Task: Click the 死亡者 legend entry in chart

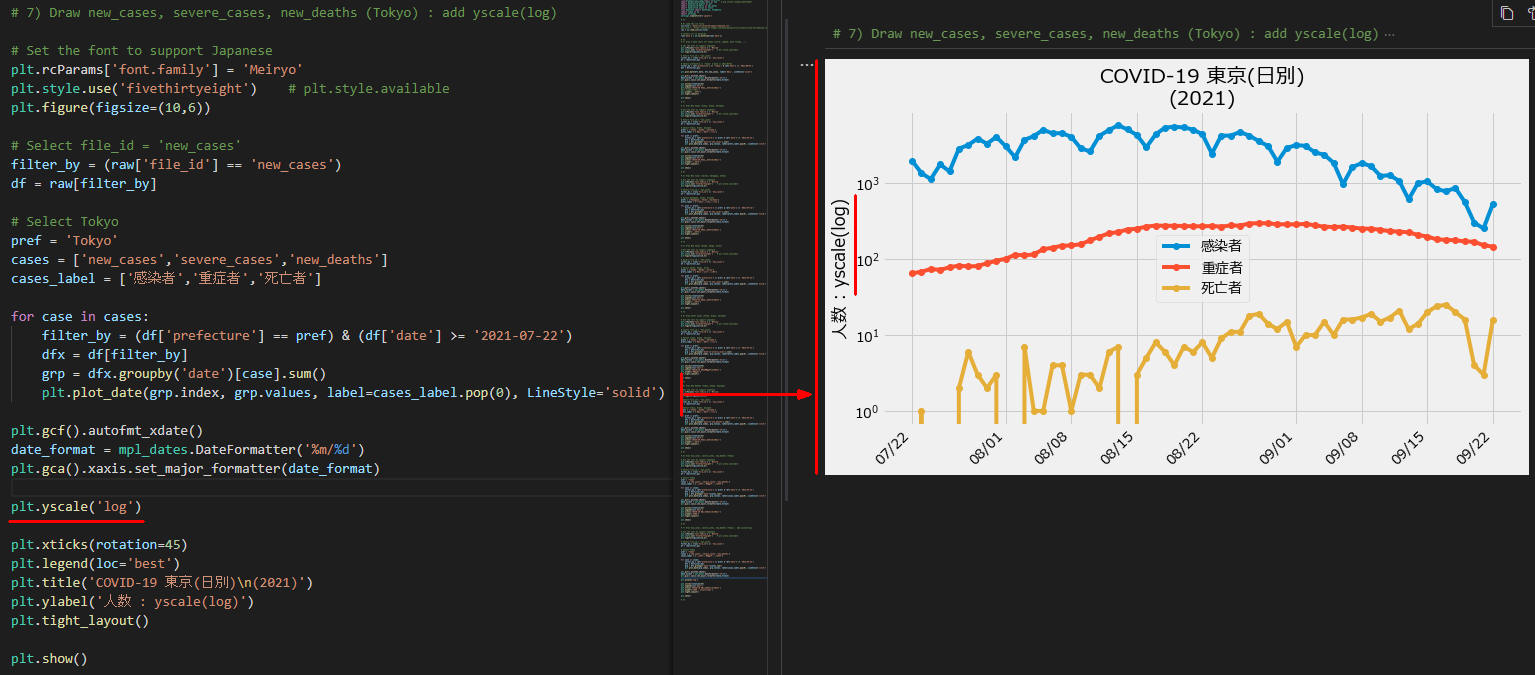Action: (x=1202, y=288)
